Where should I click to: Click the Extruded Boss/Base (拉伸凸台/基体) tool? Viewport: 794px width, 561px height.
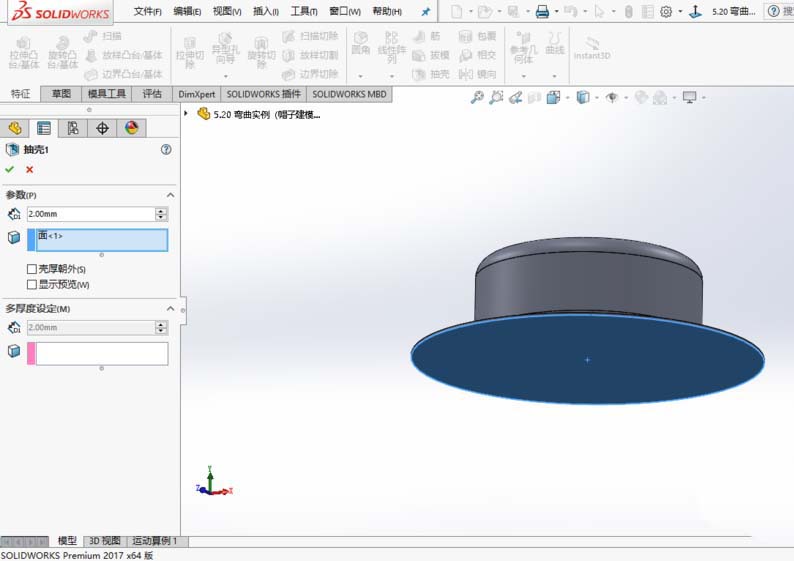(x=24, y=53)
